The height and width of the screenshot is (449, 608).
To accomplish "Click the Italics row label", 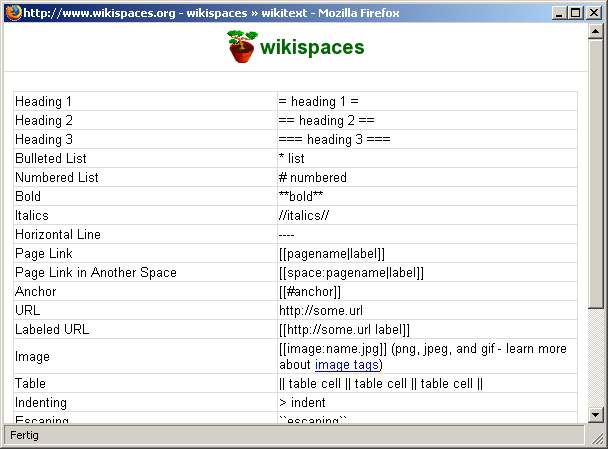I will tap(32, 216).
